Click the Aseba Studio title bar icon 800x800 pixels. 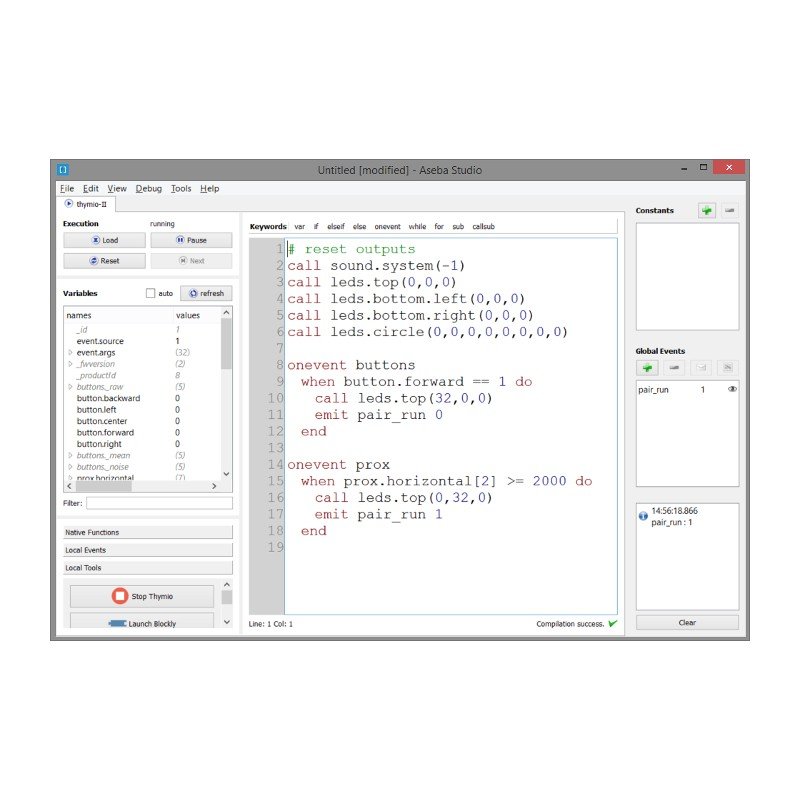[x=62, y=170]
